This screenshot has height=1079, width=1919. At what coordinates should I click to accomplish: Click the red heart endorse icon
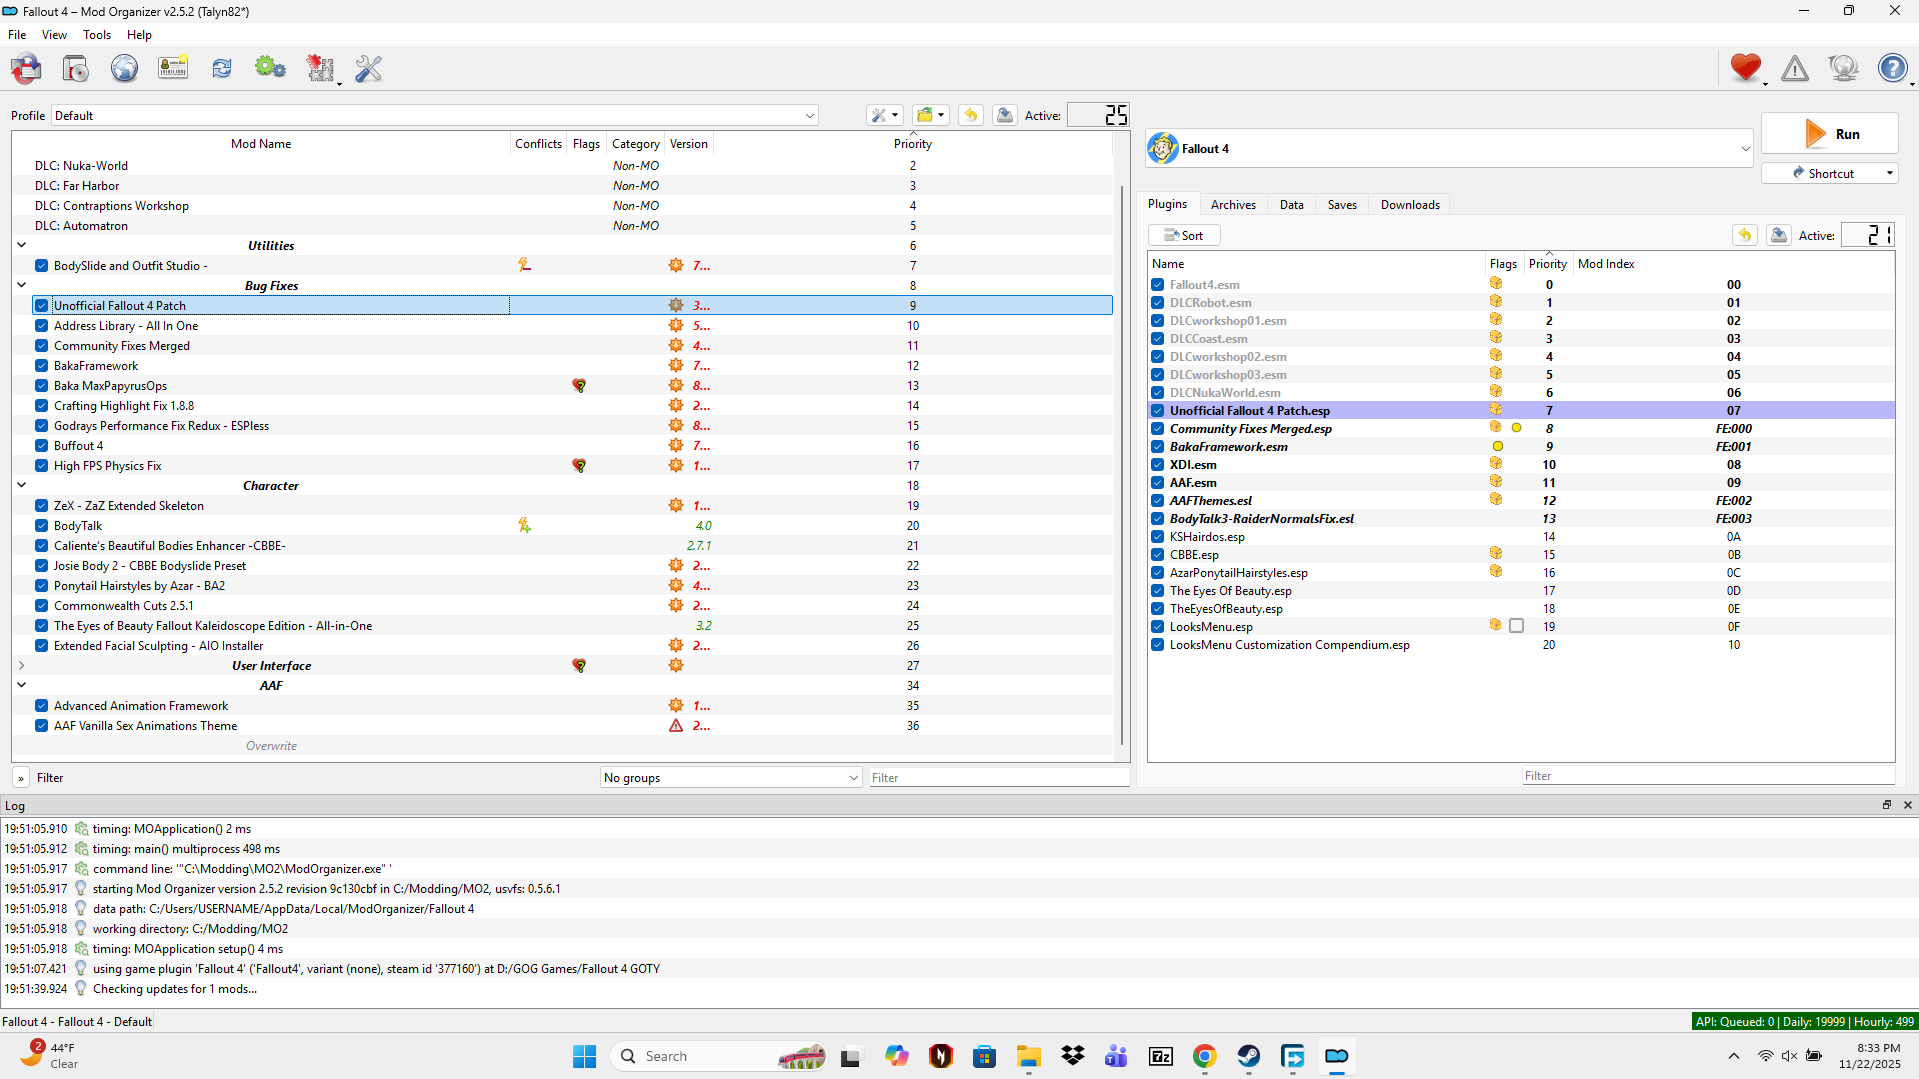[x=1746, y=68]
